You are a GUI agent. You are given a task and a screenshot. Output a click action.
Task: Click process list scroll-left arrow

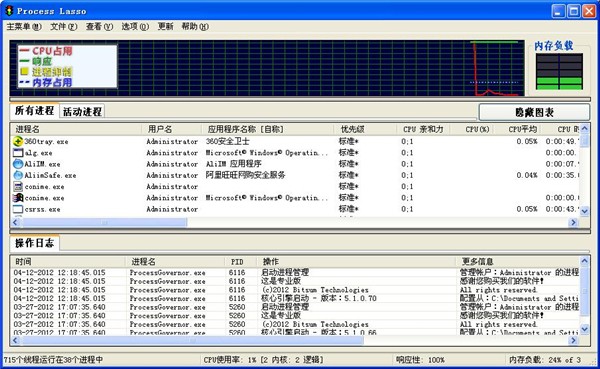click(x=16, y=222)
